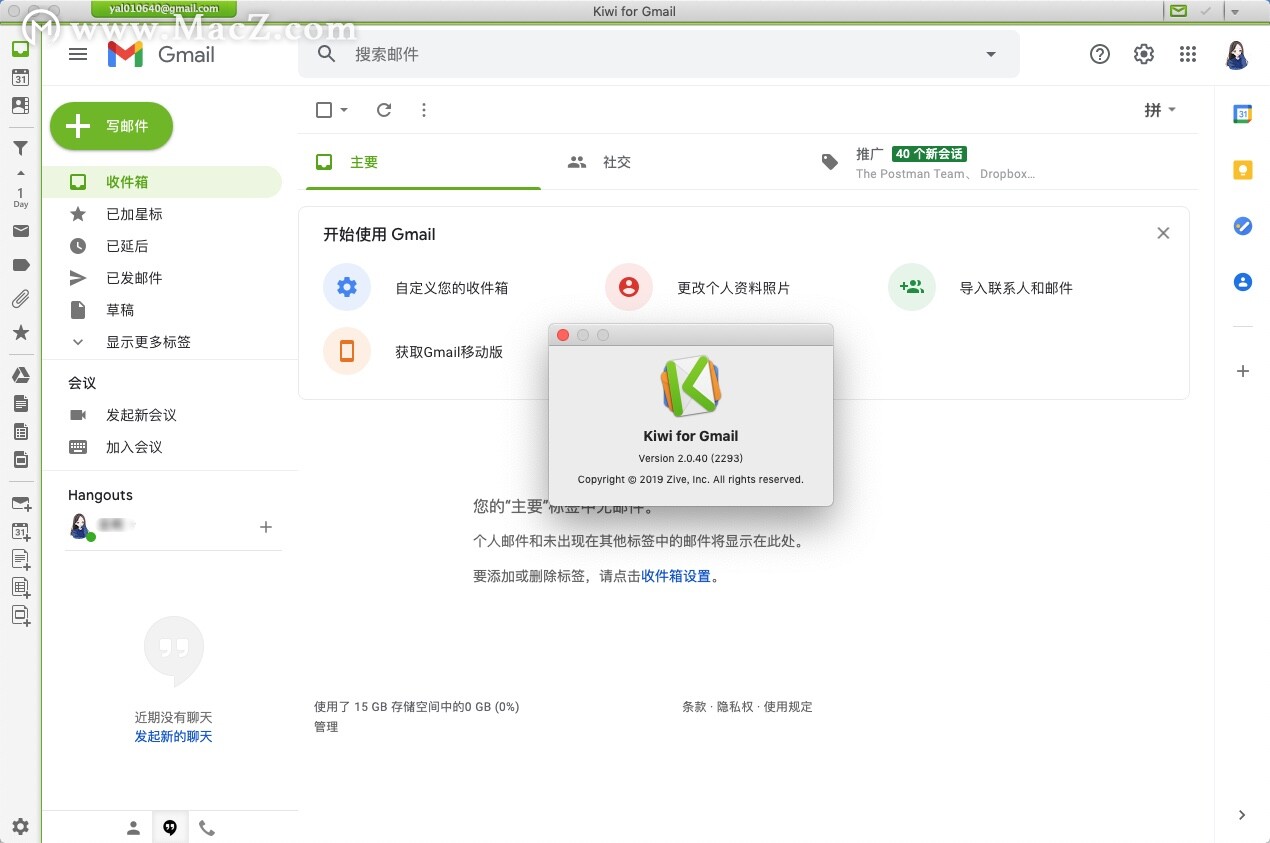Screen dimensions: 1270x843
Task: Switch to the 主要 tab
Action: point(424,162)
